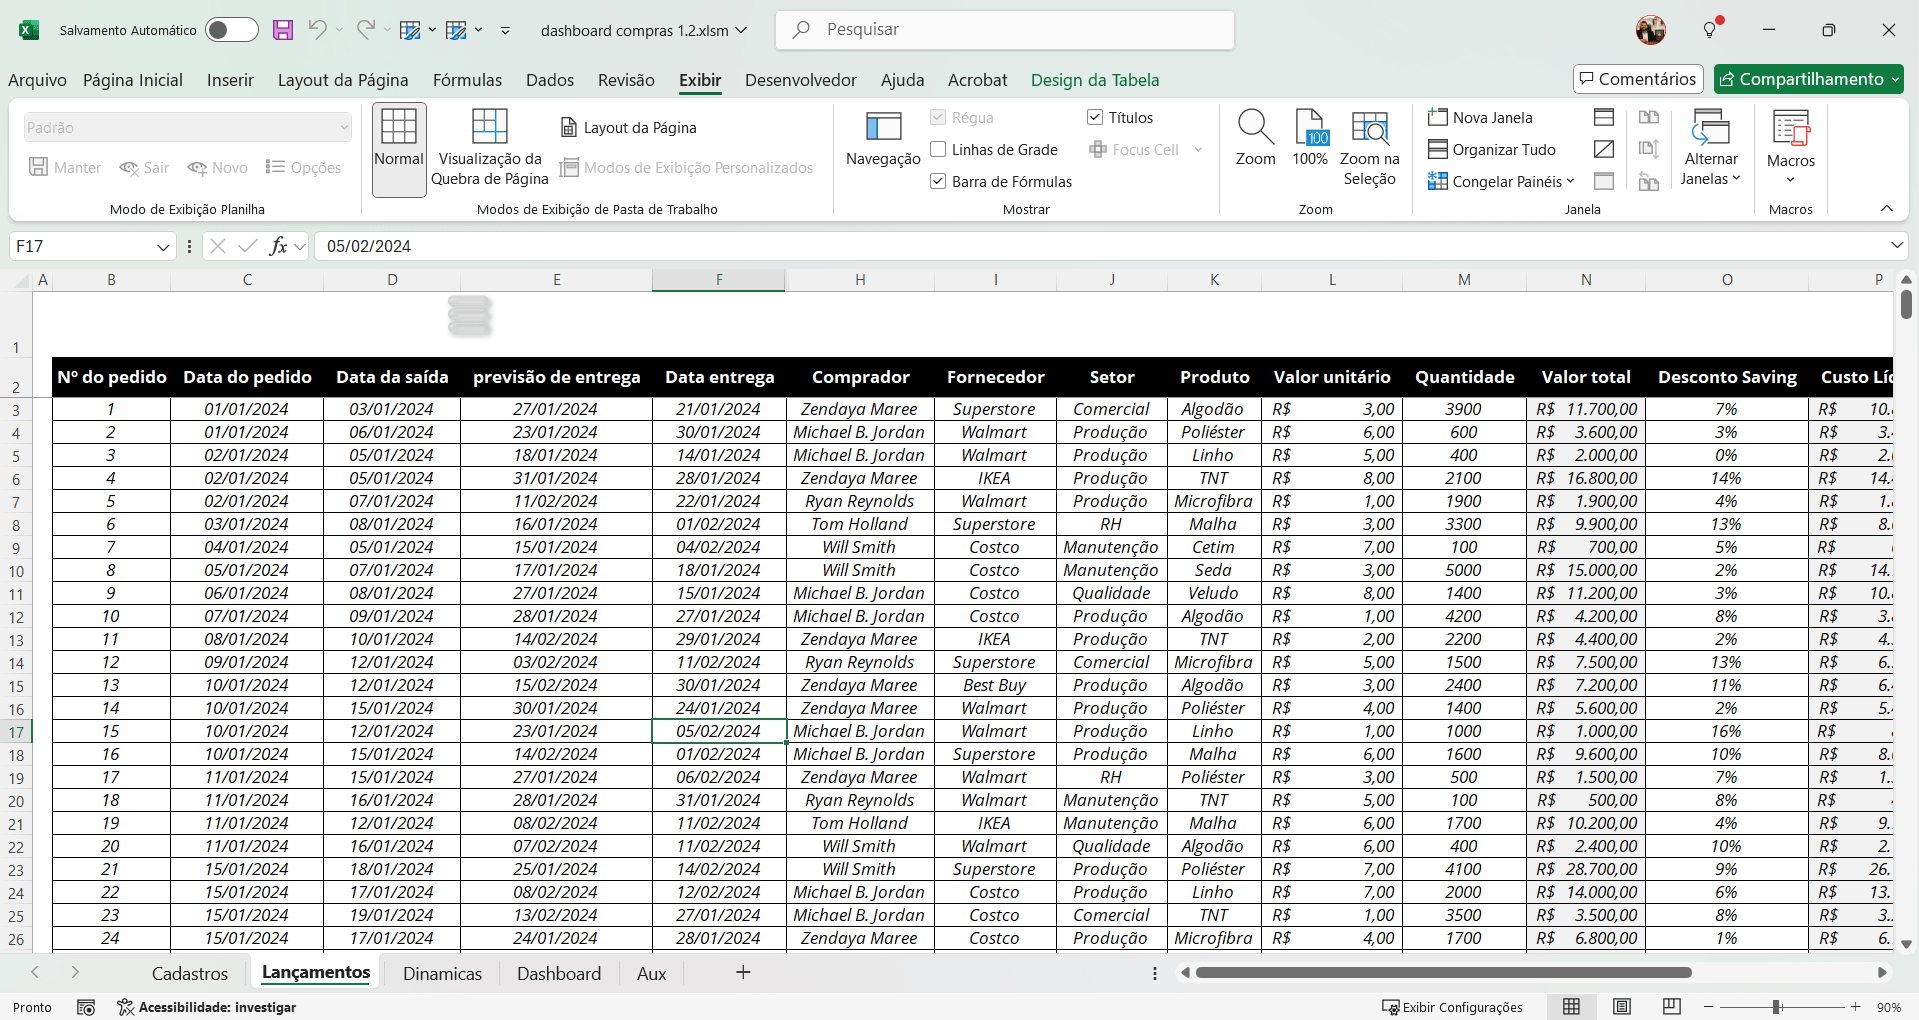The width and height of the screenshot is (1919, 1020).
Task: Click Acessibilidade: investigar status text
Action: [x=207, y=1007]
